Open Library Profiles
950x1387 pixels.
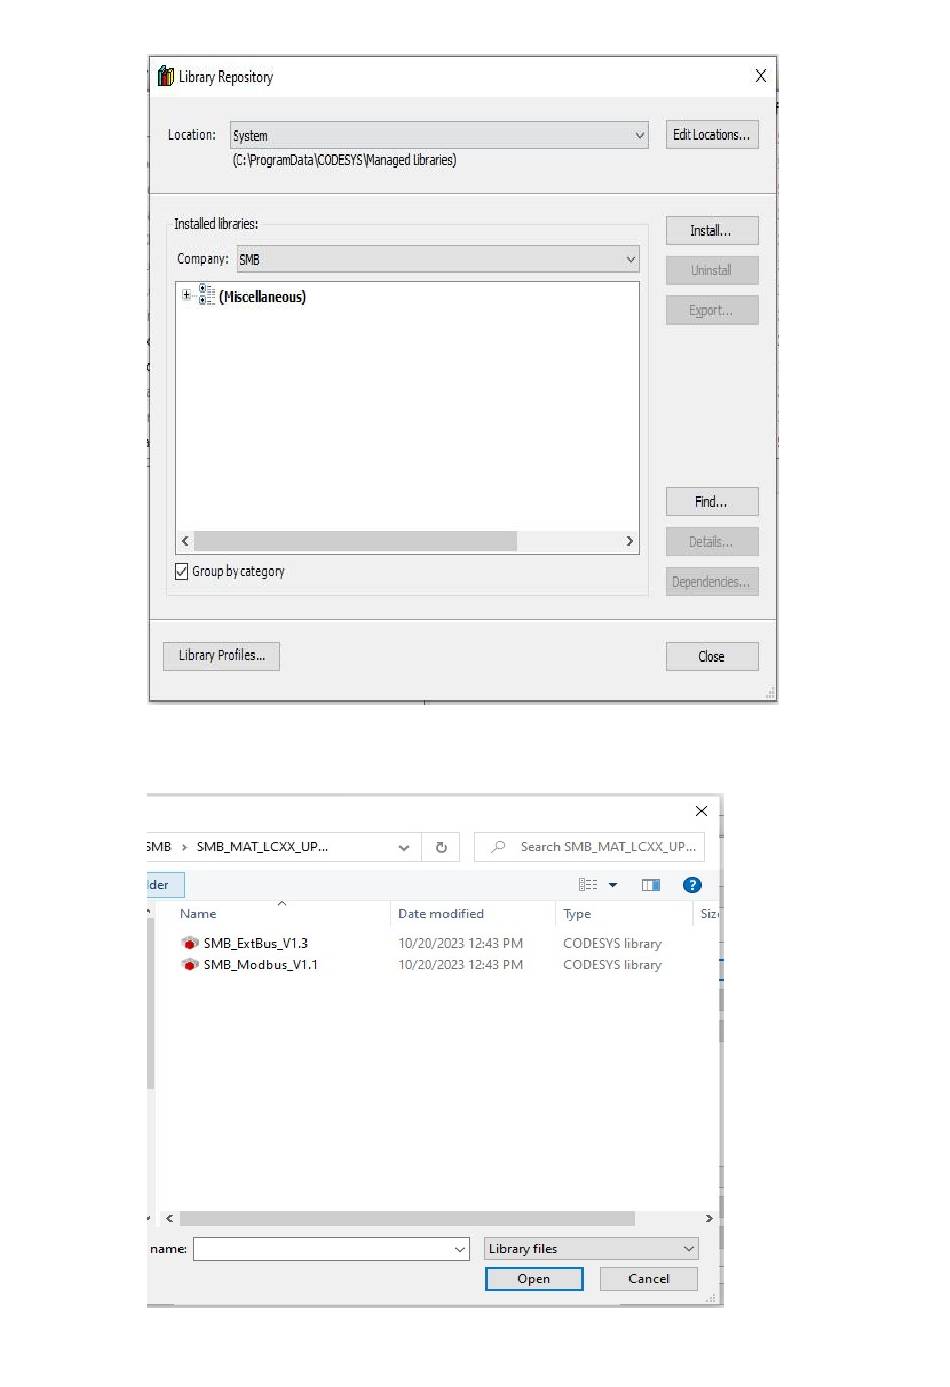221,656
